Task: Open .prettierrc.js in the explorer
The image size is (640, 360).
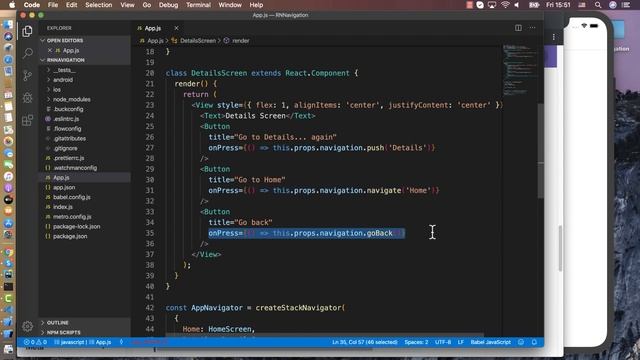Action: [69, 158]
